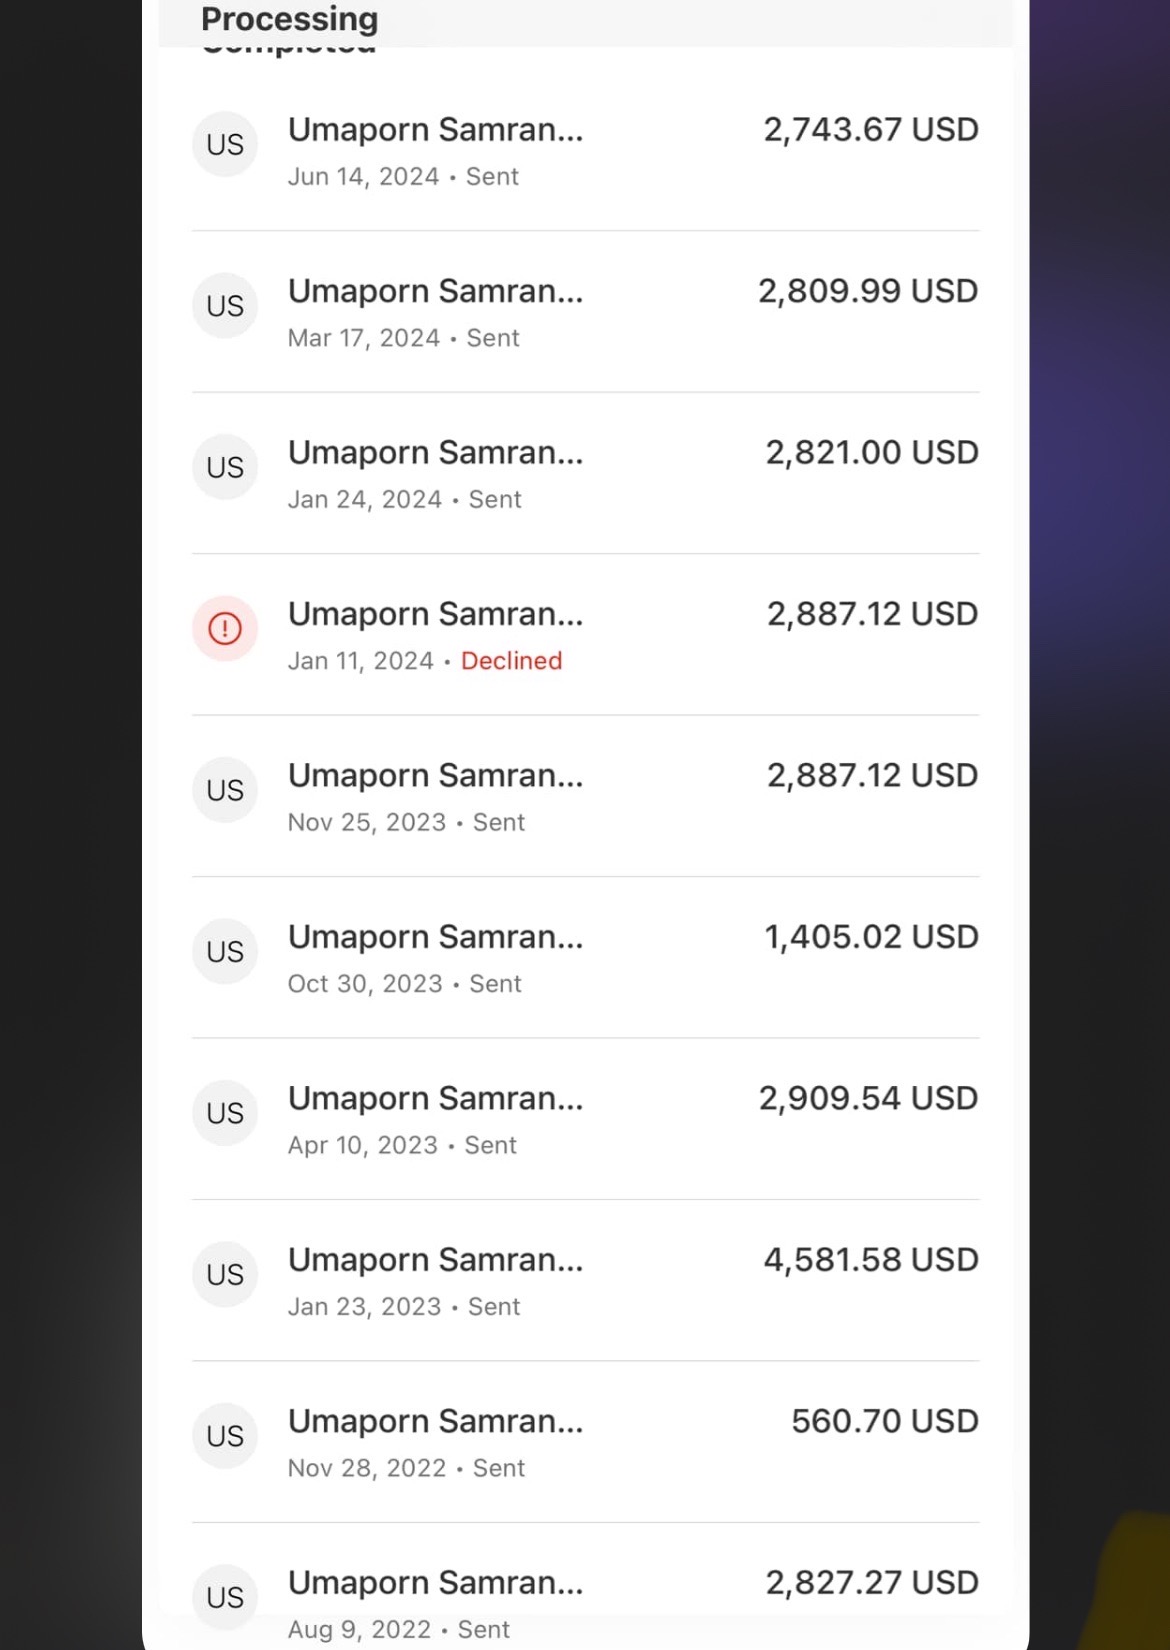1170x1650 pixels.
Task: Tap the US avatar for Jun 14, 2024 transfer
Action: 225,144
